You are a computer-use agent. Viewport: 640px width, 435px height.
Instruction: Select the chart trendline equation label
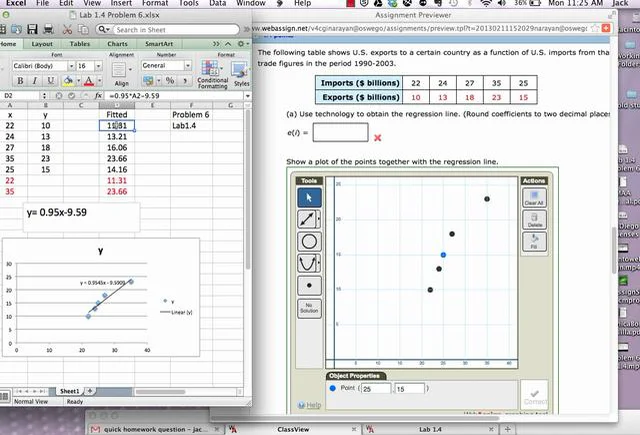(x=102, y=282)
